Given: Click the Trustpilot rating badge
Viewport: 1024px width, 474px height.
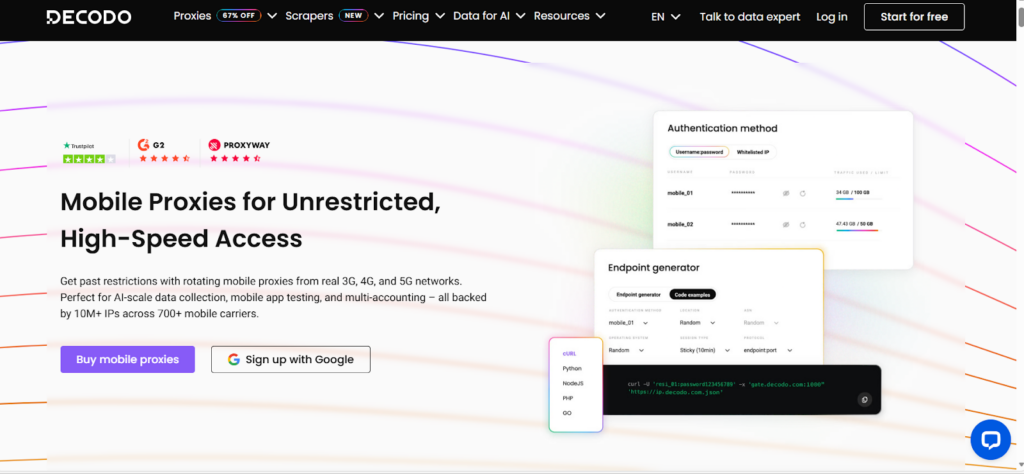Looking at the screenshot, I should click(x=89, y=151).
